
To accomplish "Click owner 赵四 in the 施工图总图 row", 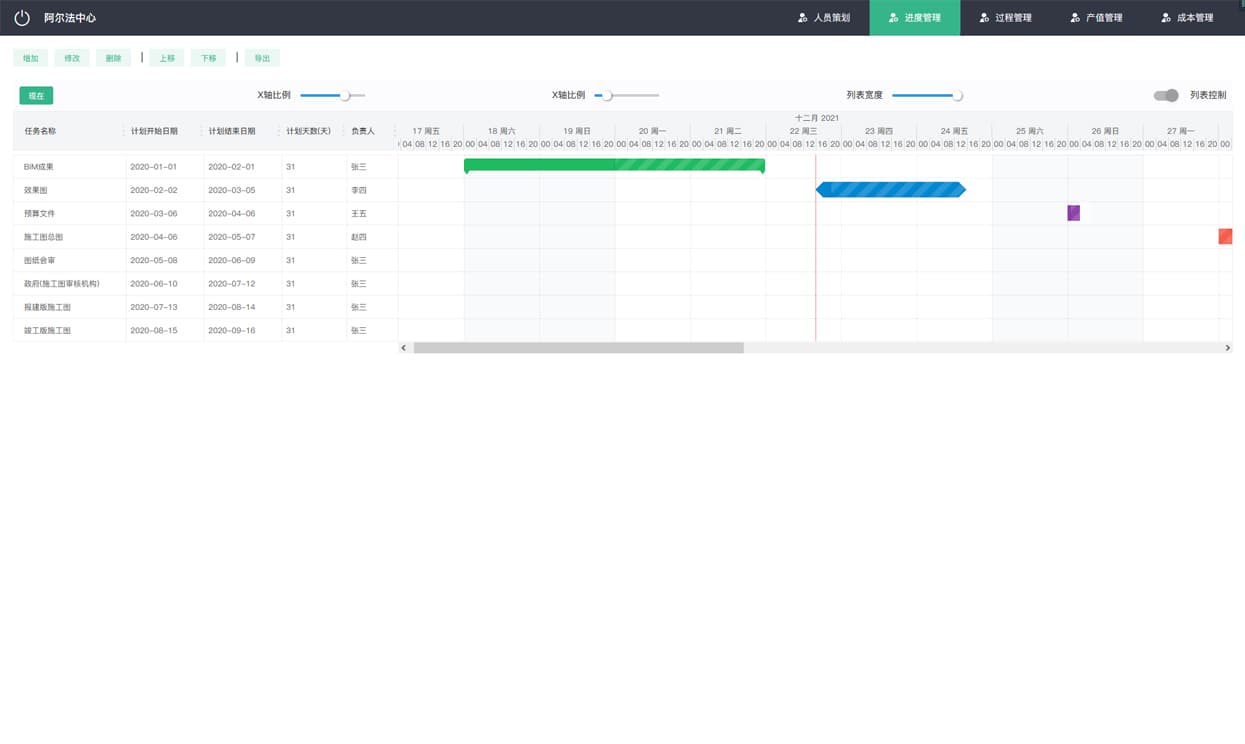I will [359, 237].
